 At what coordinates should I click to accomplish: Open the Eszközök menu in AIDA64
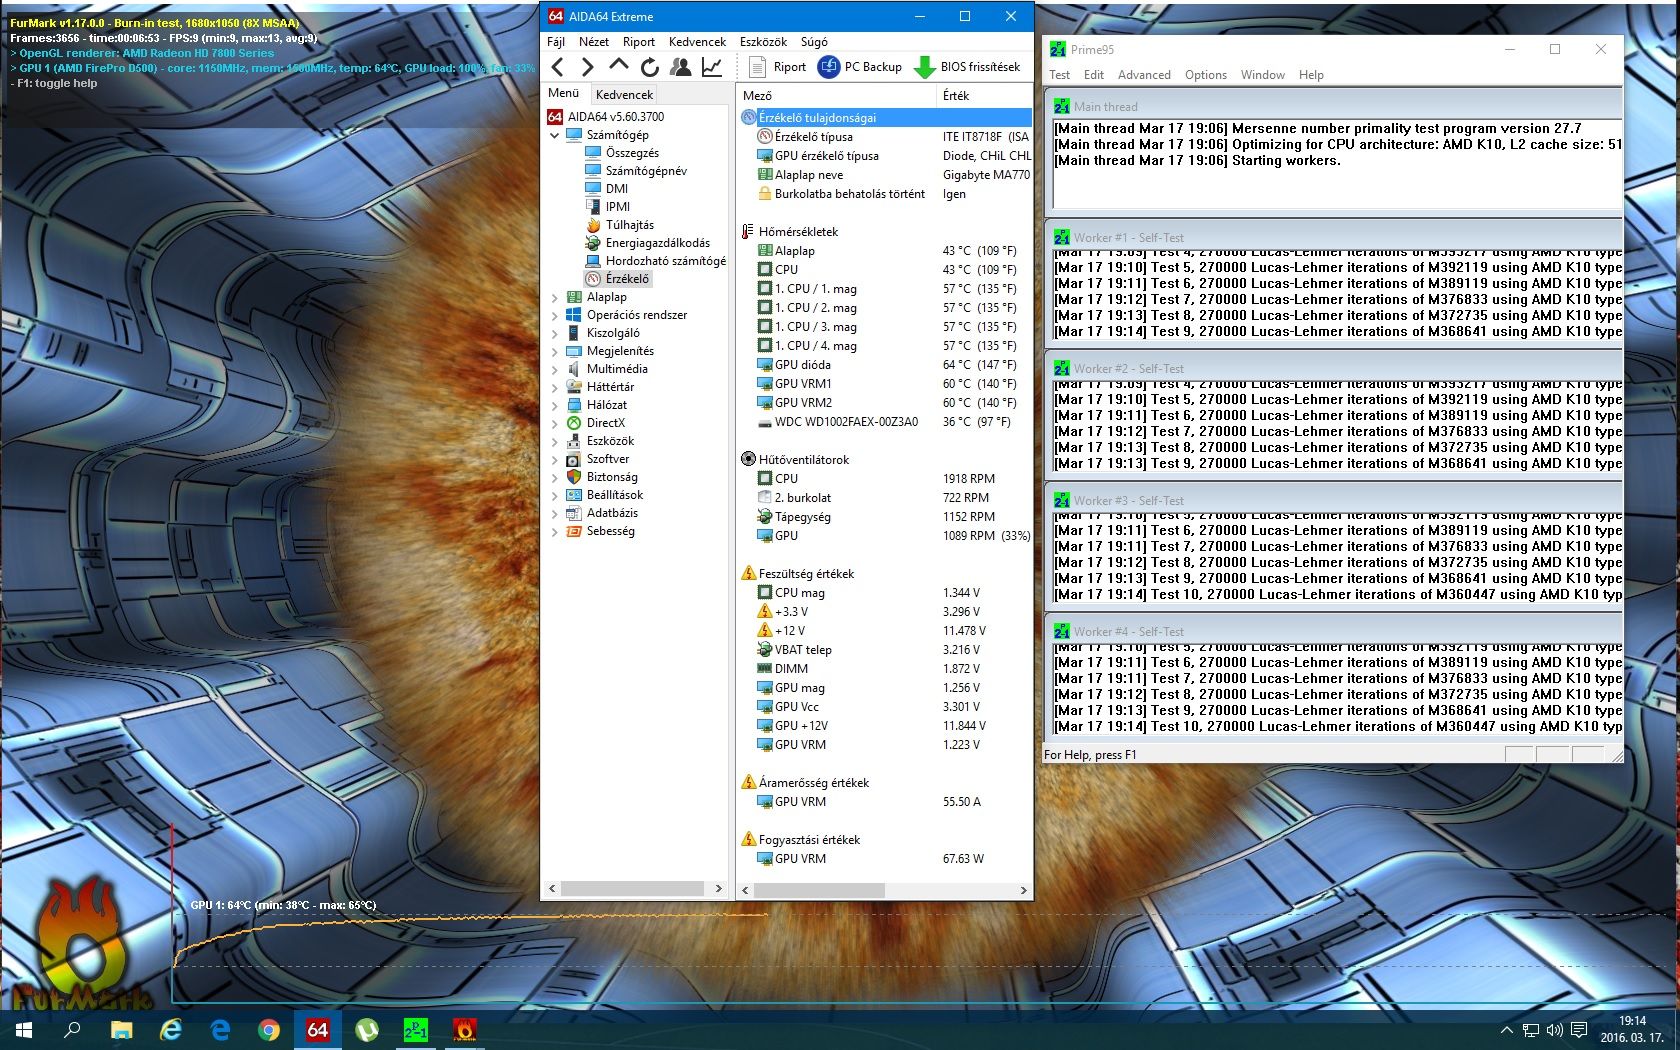764,42
